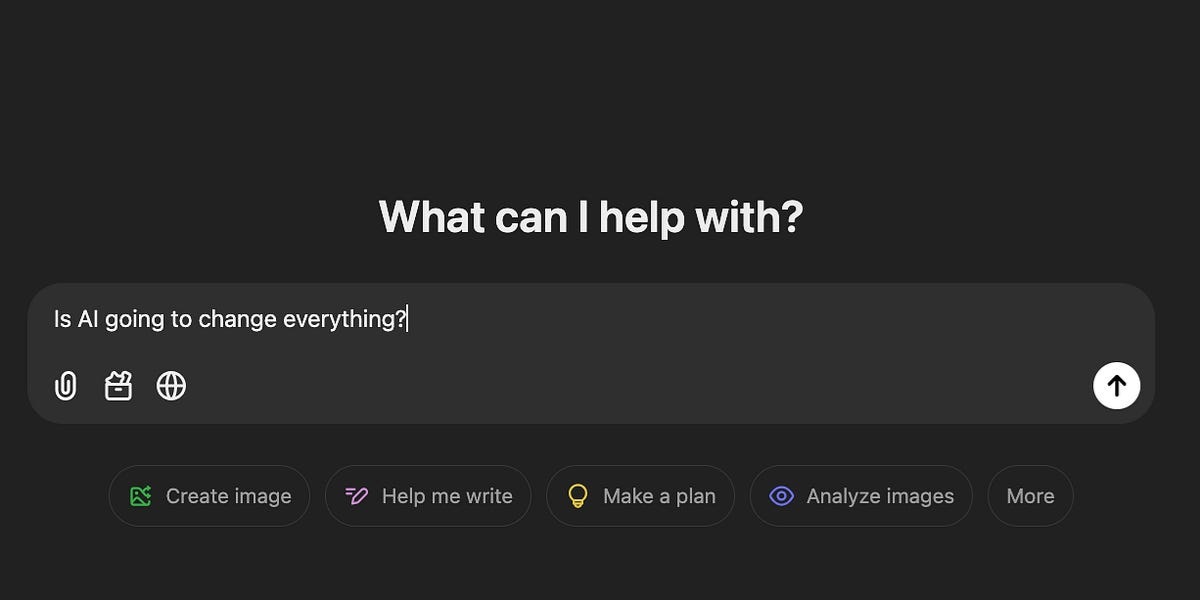
Task: Select the "Analyze images" suggestion text
Action: (880, 496)
